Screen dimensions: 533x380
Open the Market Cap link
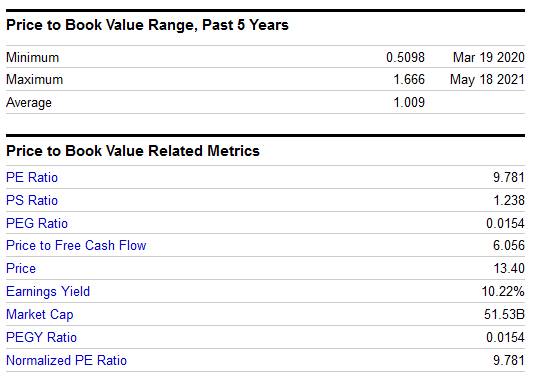[x=39, y=314]
